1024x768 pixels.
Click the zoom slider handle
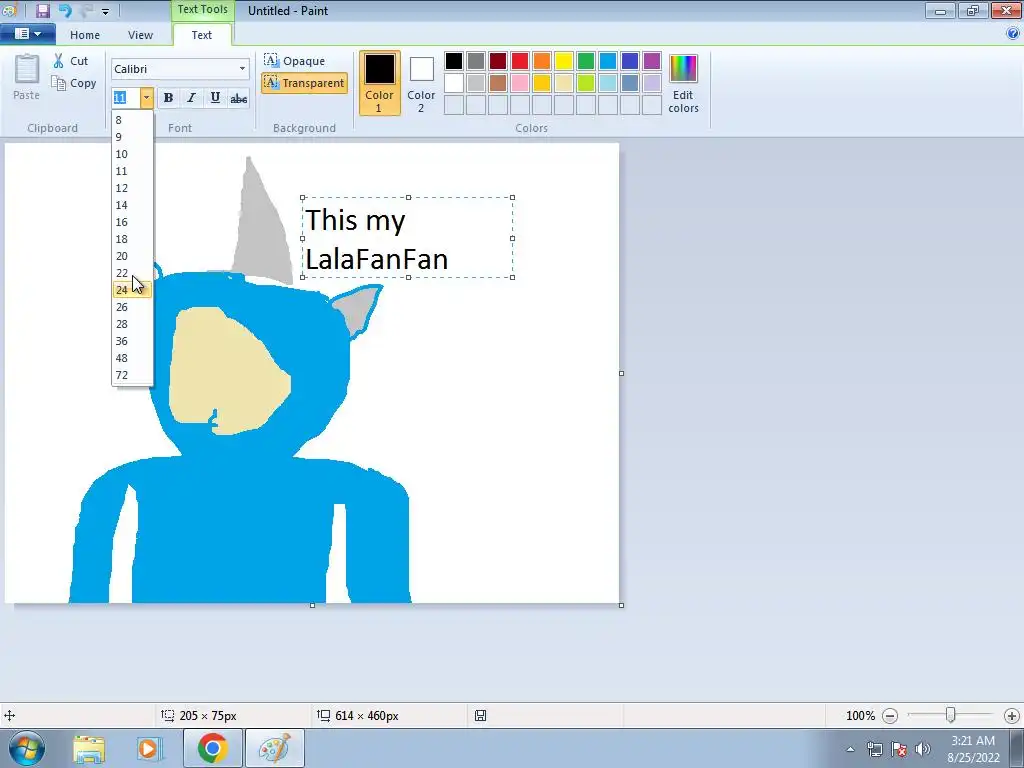pos(951,716)
